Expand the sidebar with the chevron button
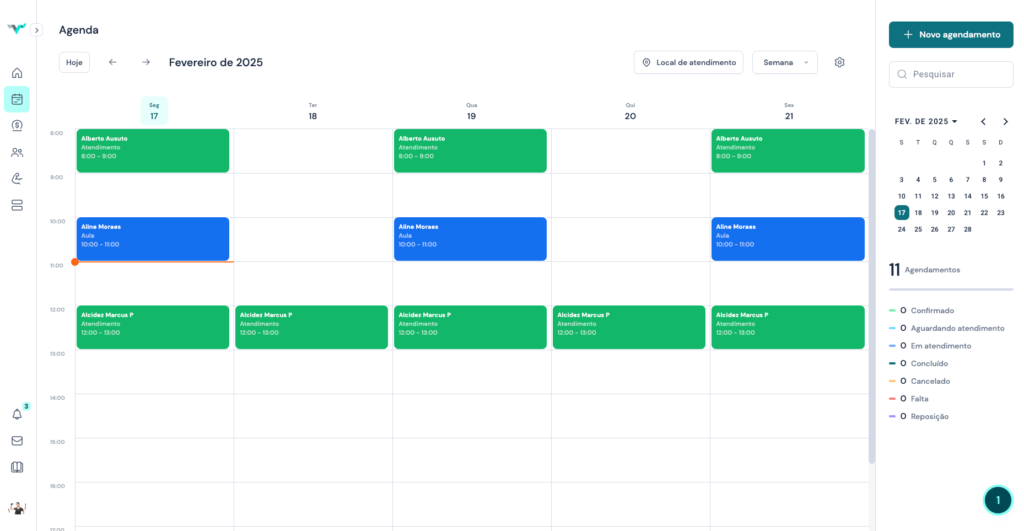 37,30
